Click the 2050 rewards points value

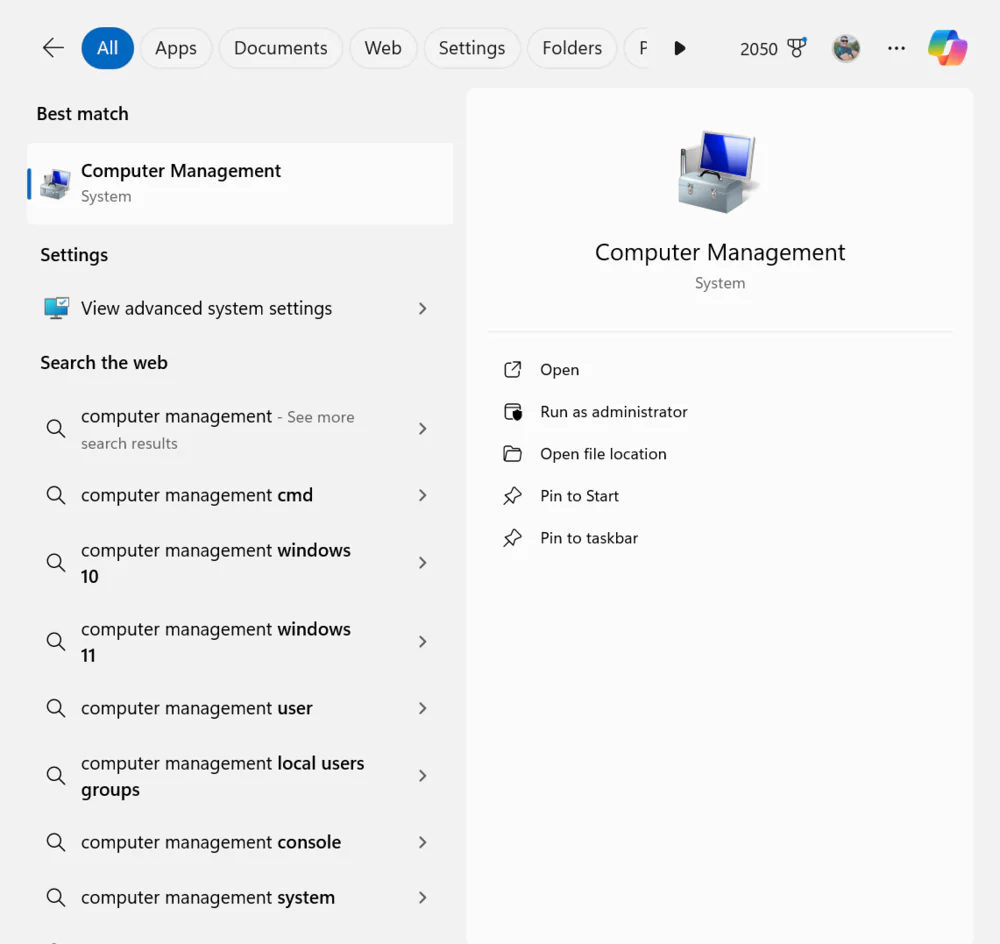(x=758, y=48)
